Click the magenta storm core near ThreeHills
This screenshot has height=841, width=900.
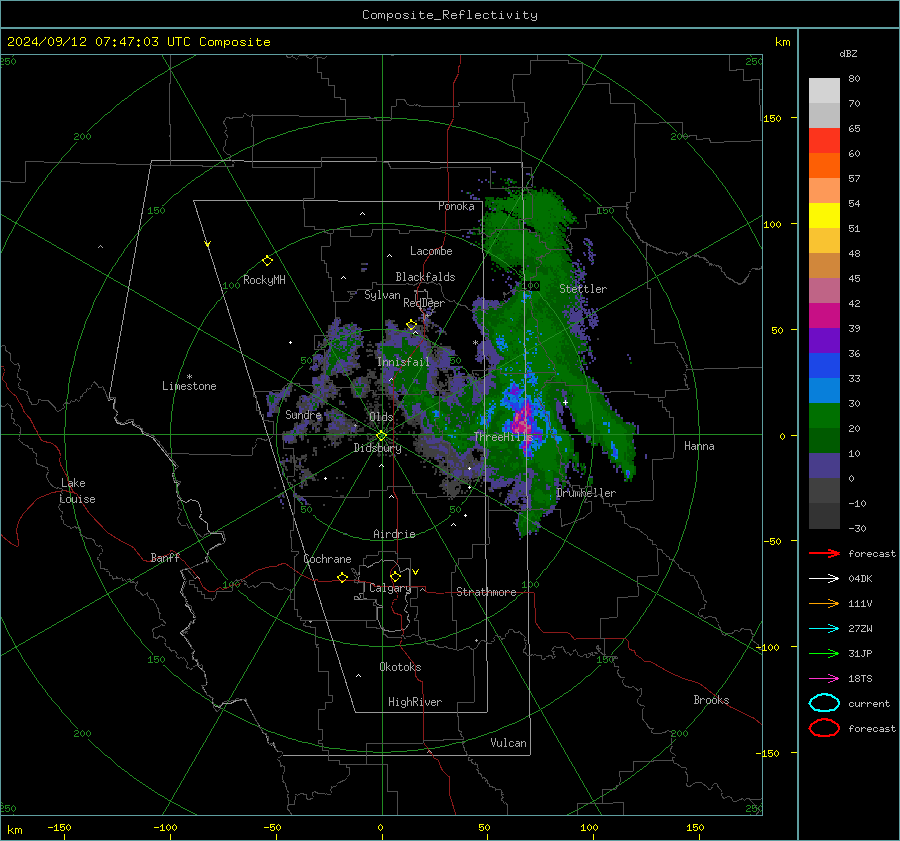[523, 421]
